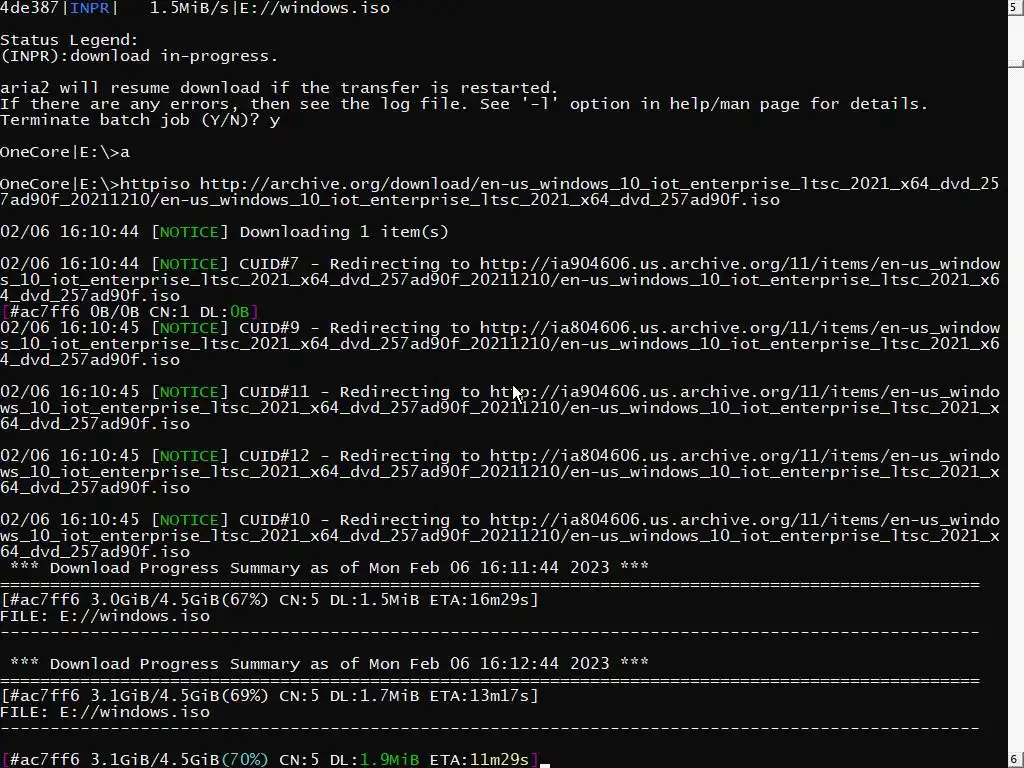The width and height of the screenshot is (1024, 768).
Task: Click 'Terminate batch job (Y/N)? y' line
Action: 140,120
